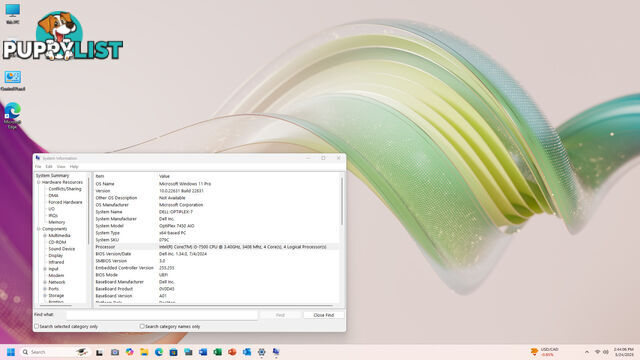Select Conflicts/Sharing in the tree

65,189
